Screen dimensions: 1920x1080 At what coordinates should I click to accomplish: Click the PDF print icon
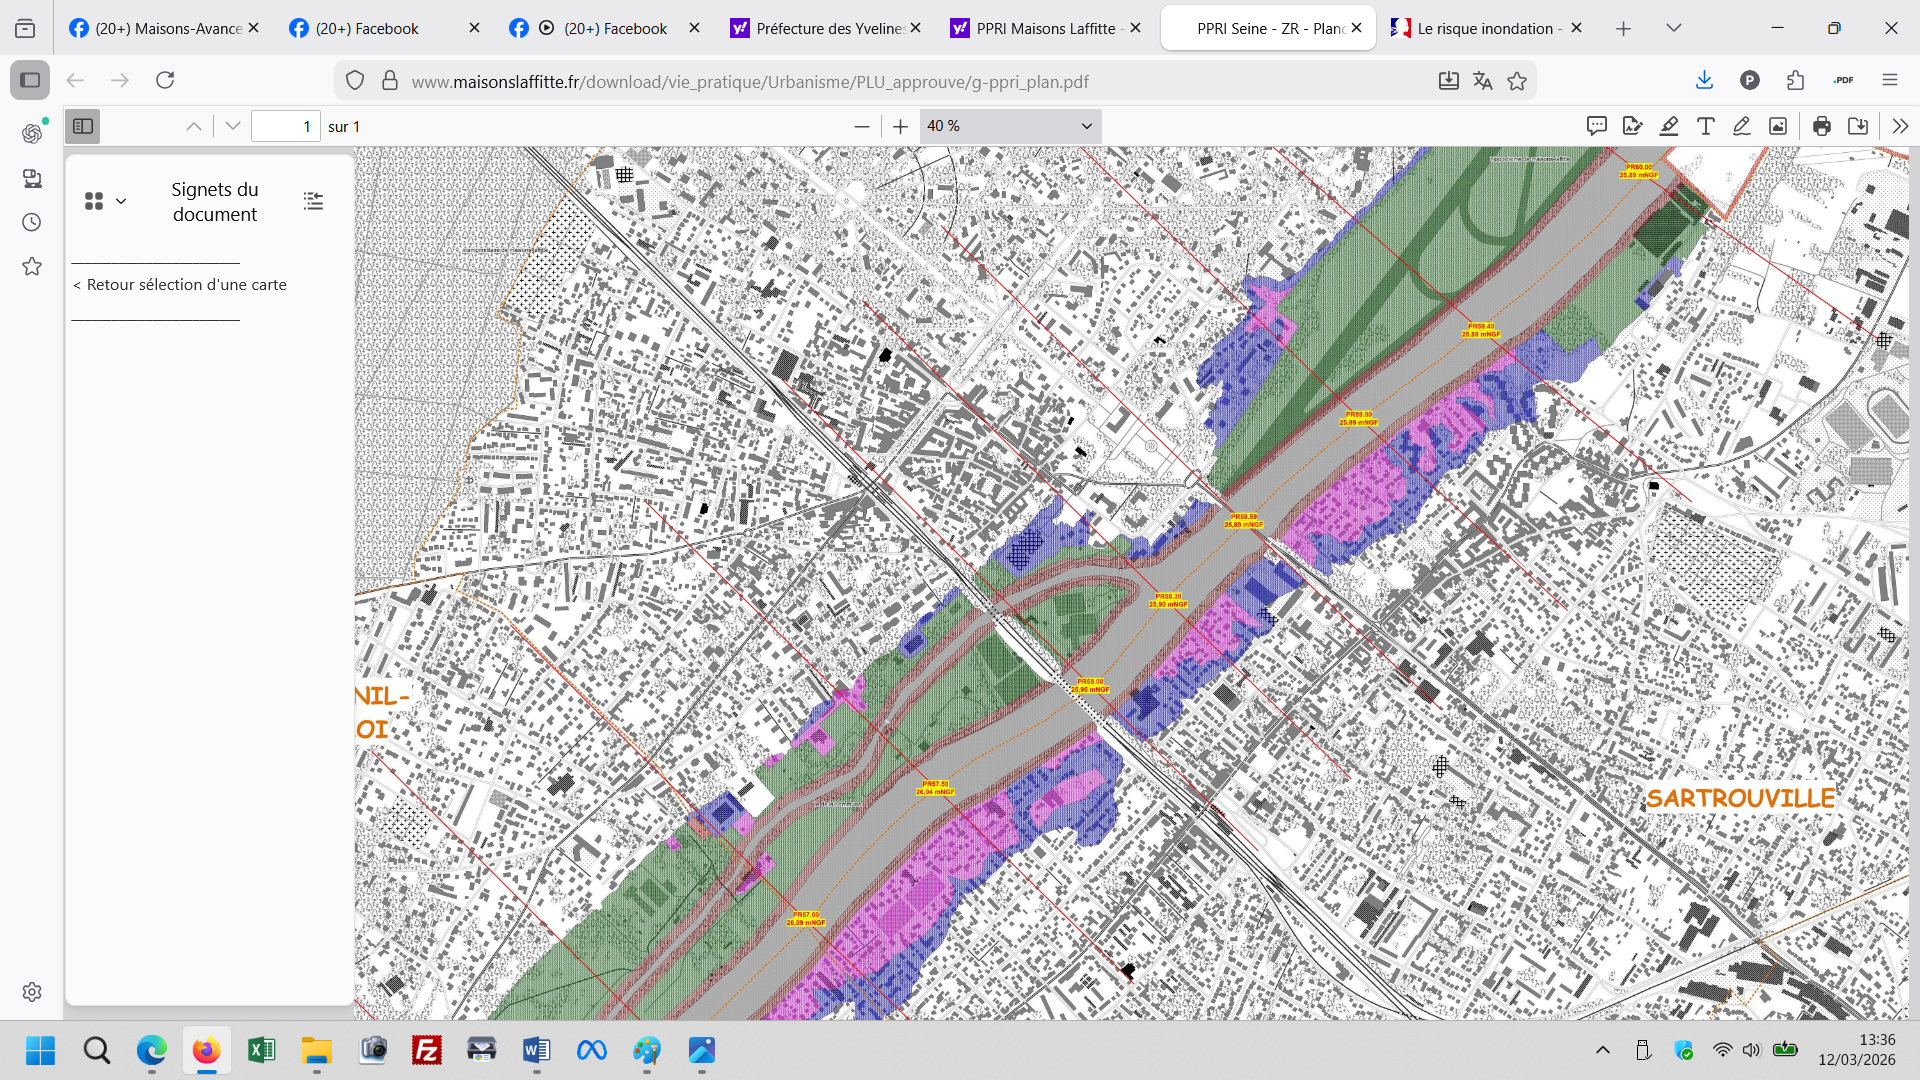tap(1821, 126)
